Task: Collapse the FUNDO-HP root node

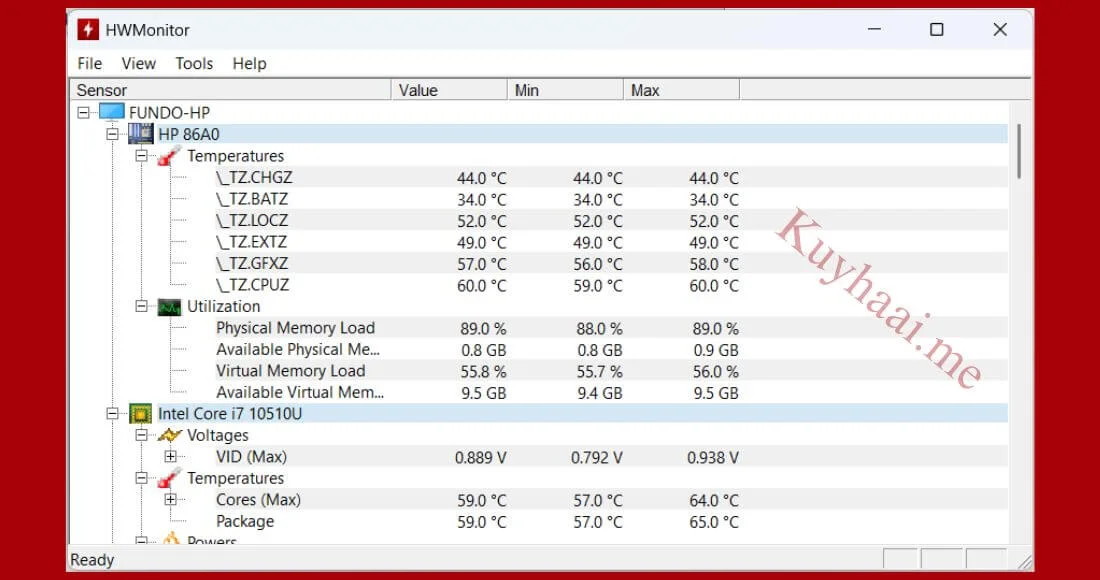Action: 83,112
